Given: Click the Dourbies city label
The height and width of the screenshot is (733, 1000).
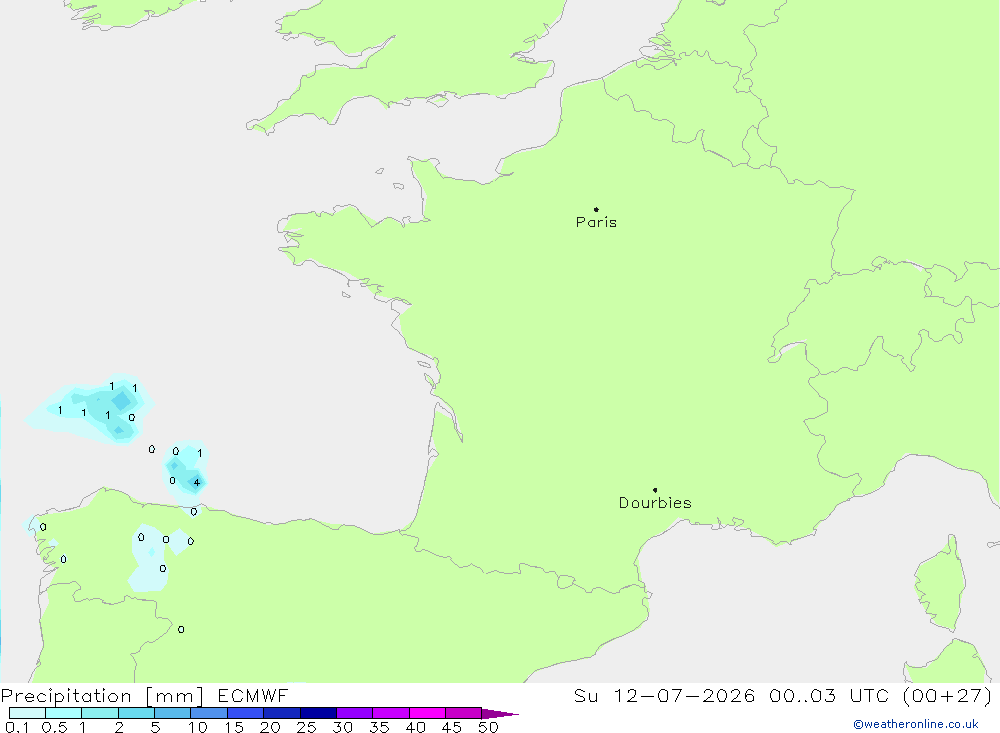Looking at the screenshot, I should pos(655,503).
